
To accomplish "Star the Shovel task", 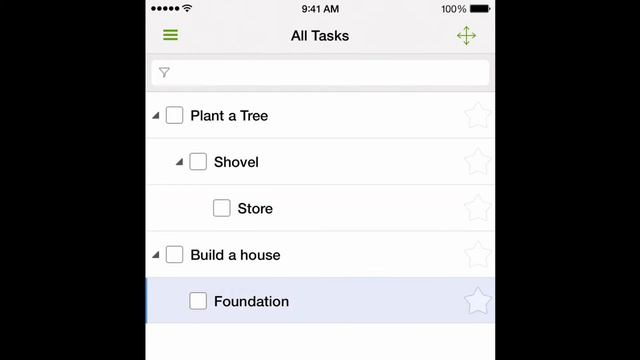I will coord(477,162).
